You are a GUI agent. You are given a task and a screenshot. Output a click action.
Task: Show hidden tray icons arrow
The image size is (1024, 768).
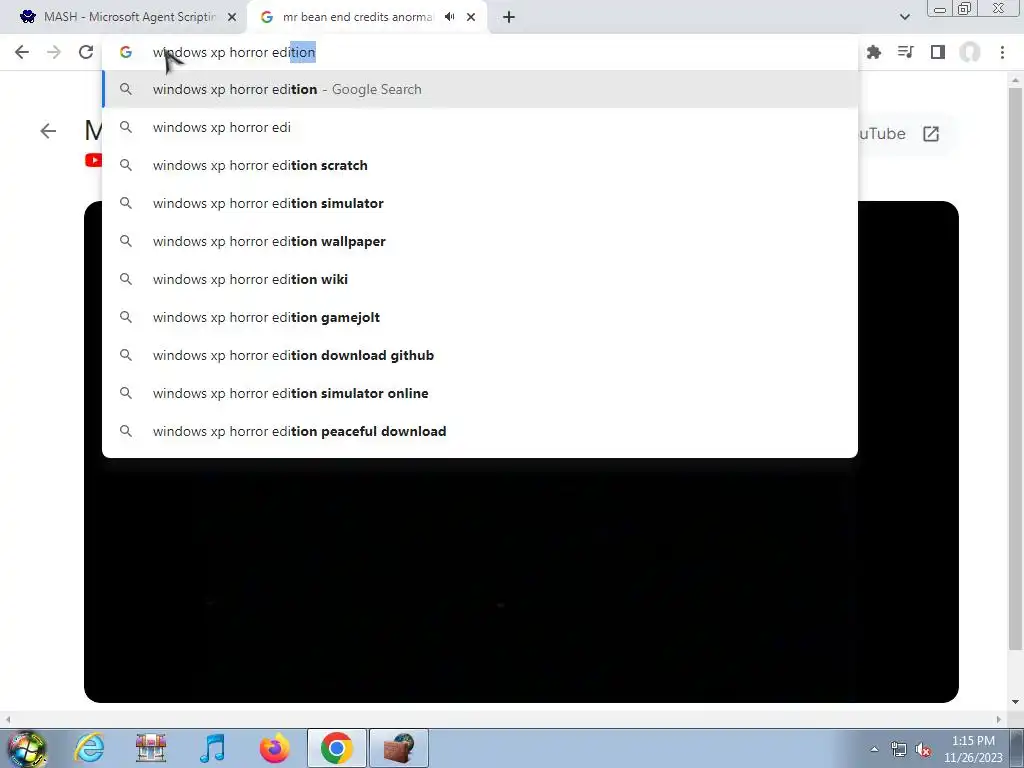tap(874, 749)
